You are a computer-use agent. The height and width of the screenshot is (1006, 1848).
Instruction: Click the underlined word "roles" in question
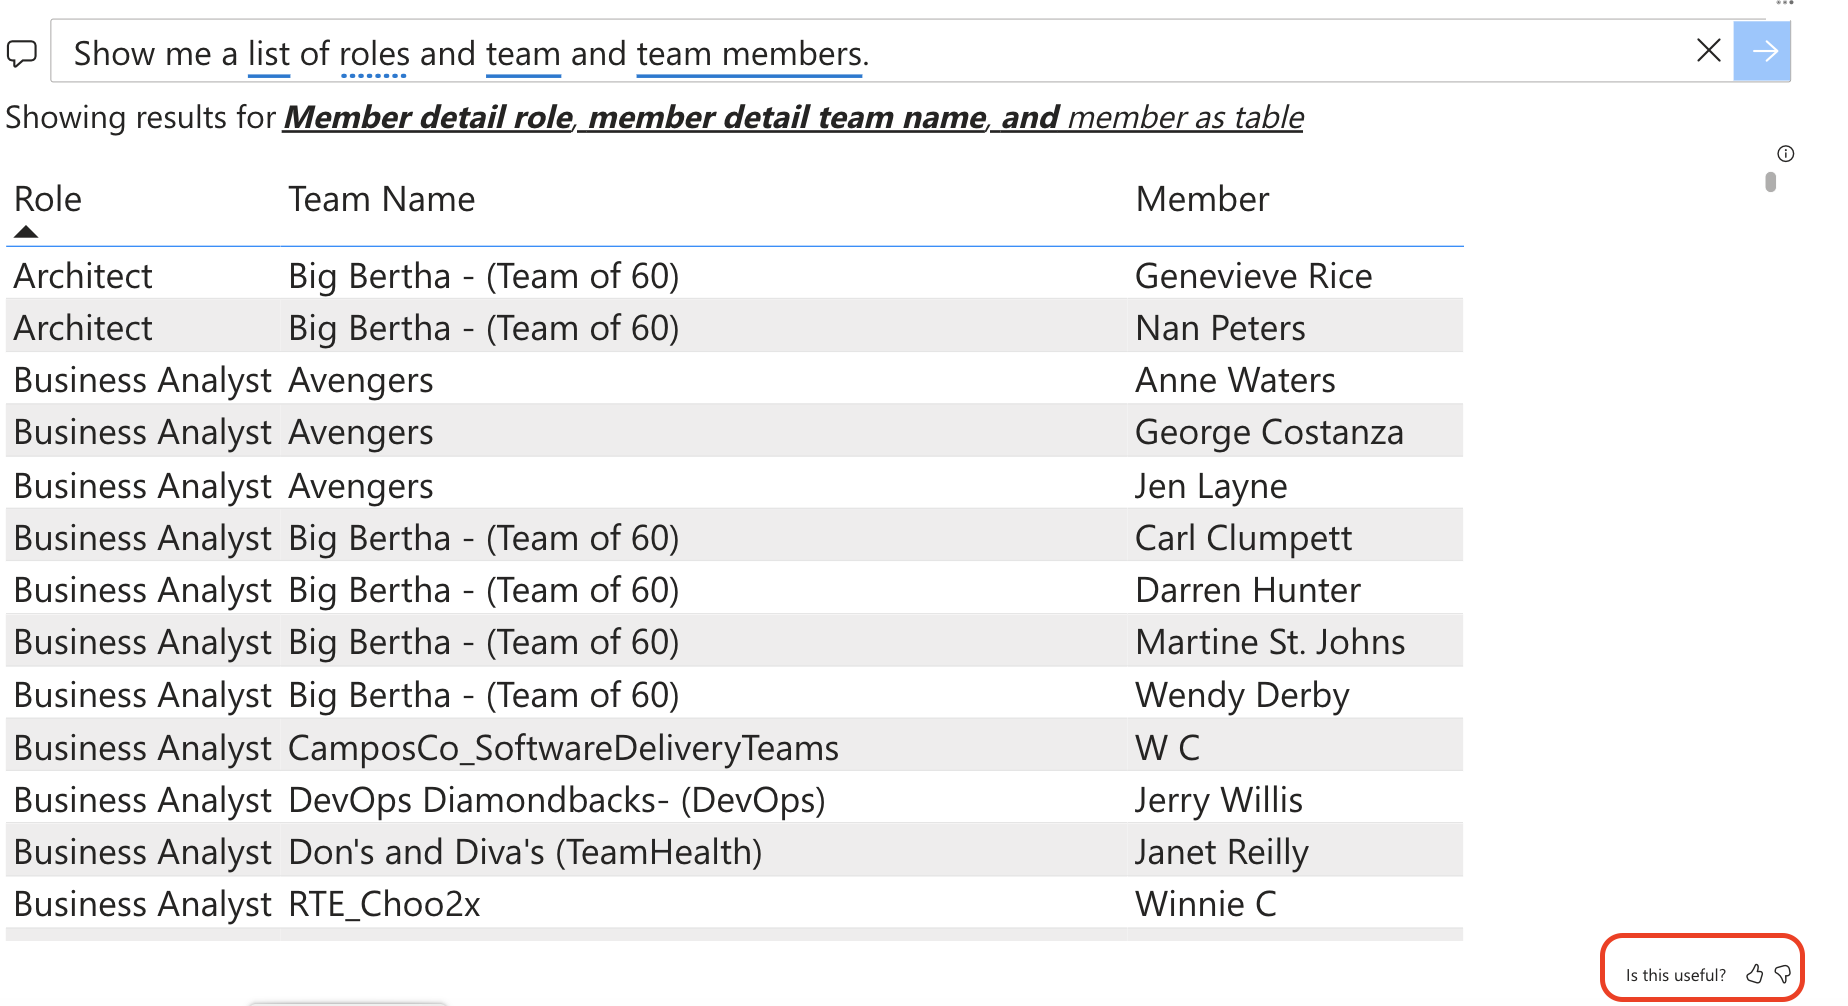coord(374,53)
